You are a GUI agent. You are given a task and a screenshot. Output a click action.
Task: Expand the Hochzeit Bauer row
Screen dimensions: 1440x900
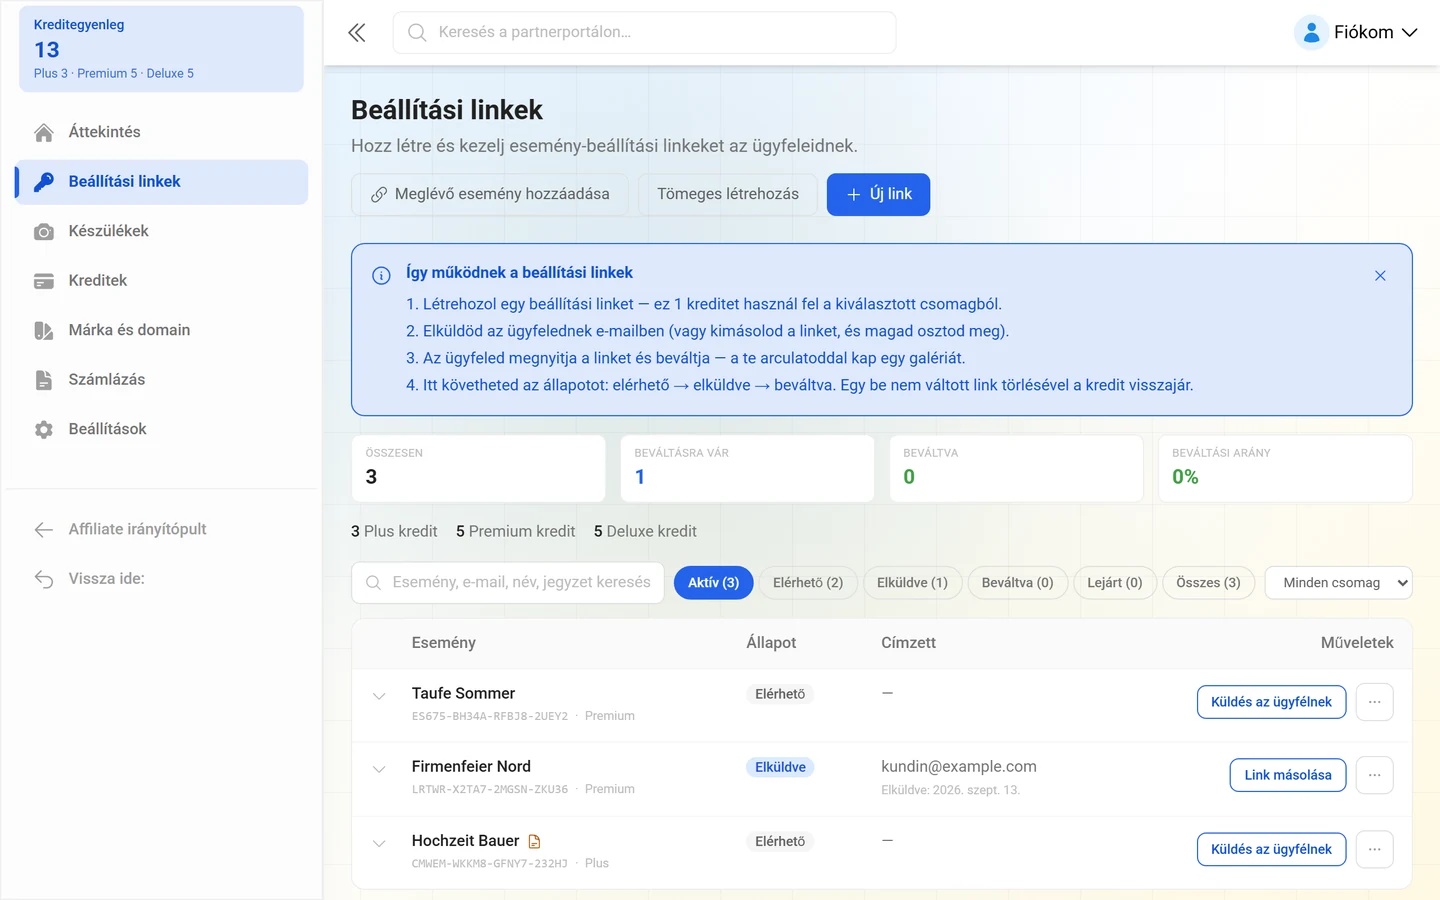click(379, 843)
